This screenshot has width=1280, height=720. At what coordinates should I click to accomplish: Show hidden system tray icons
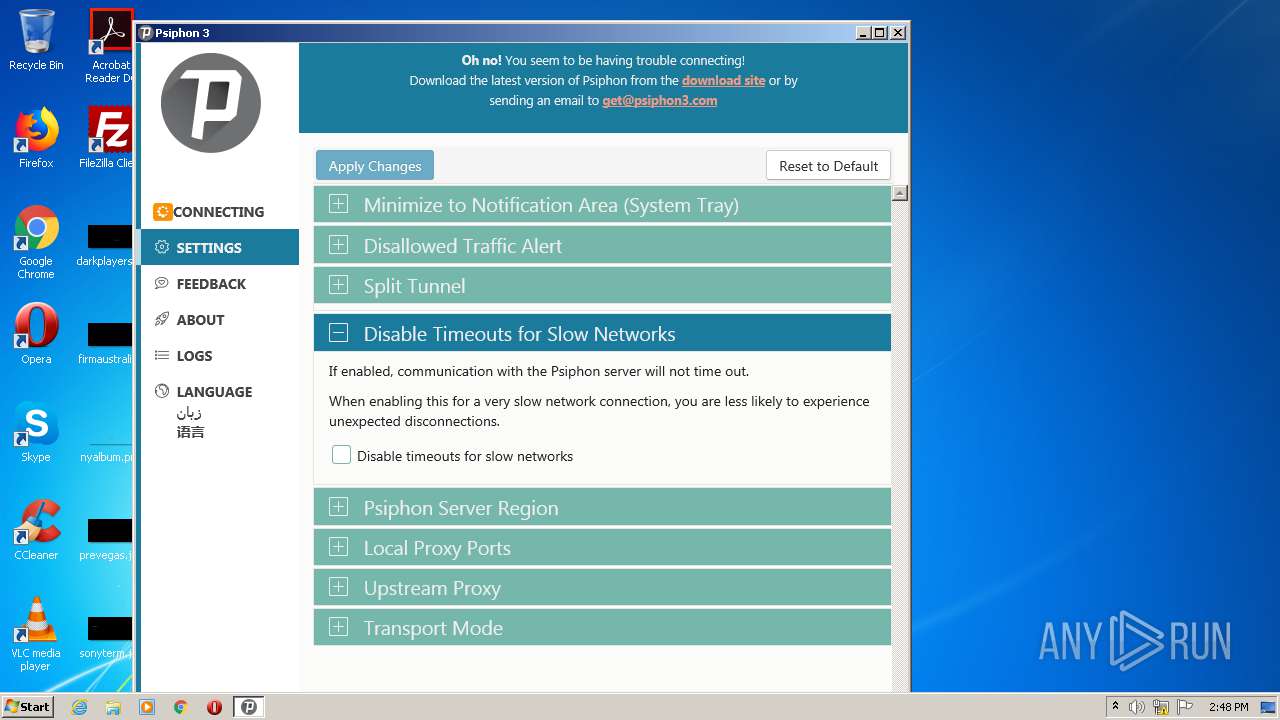1115,707
